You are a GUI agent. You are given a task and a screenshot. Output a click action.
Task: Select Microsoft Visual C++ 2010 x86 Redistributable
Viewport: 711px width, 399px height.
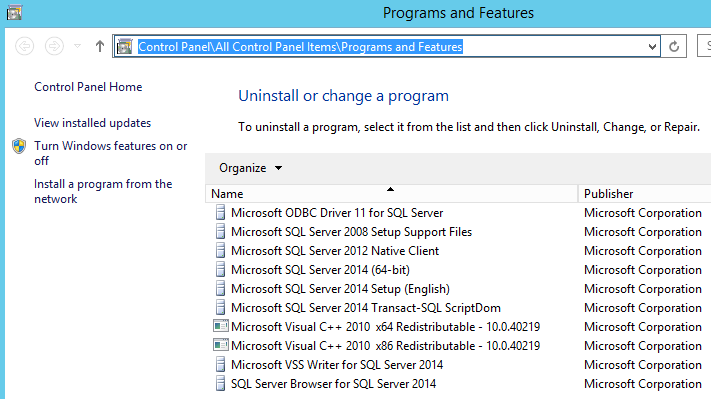point(385,346)
